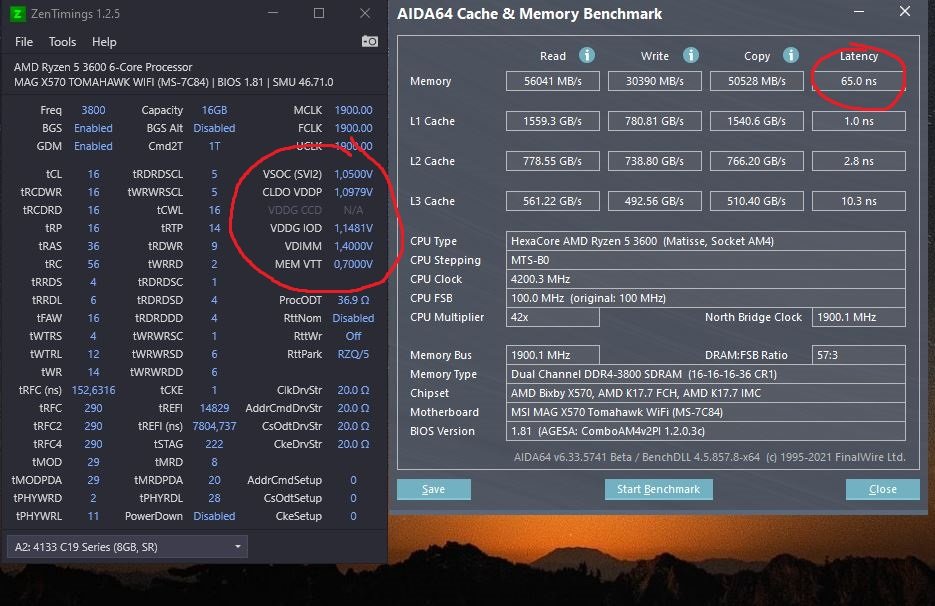Click the CPU Stepping value MTS-B0
The width and height of the screenshot is (935, 606).
tap(705, 260)
